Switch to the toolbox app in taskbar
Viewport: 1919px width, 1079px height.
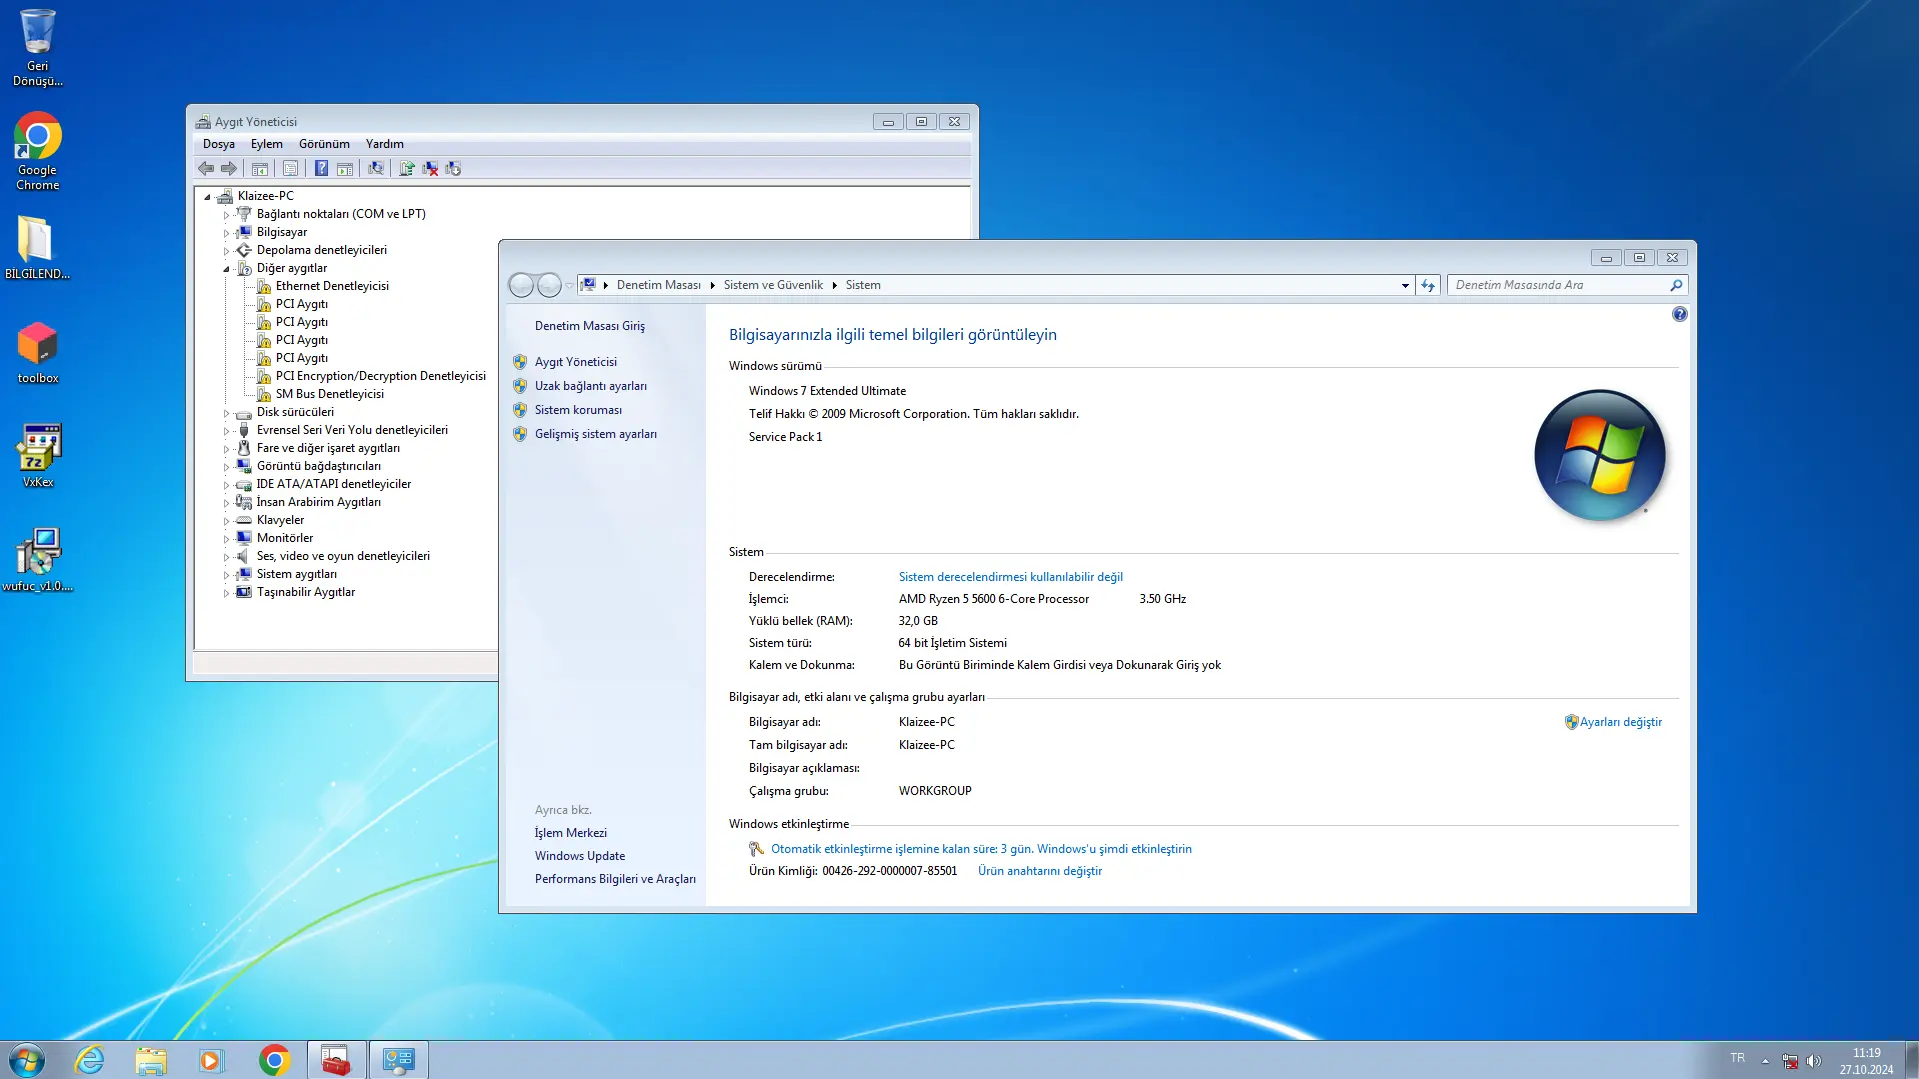[336, 1060]
